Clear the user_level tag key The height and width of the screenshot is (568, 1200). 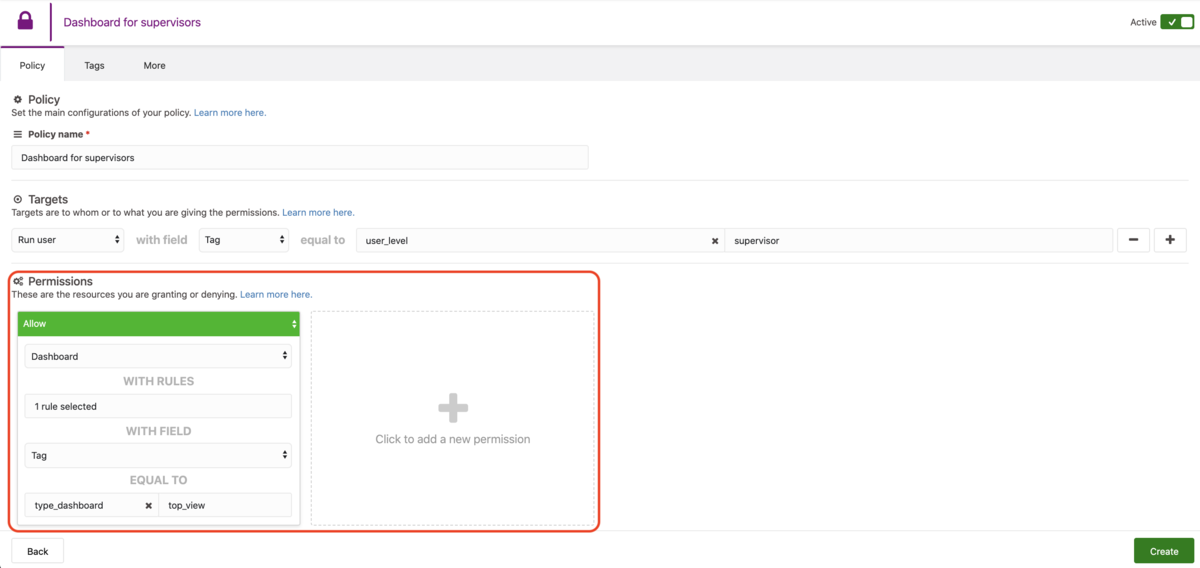click(x=715, y=241)
